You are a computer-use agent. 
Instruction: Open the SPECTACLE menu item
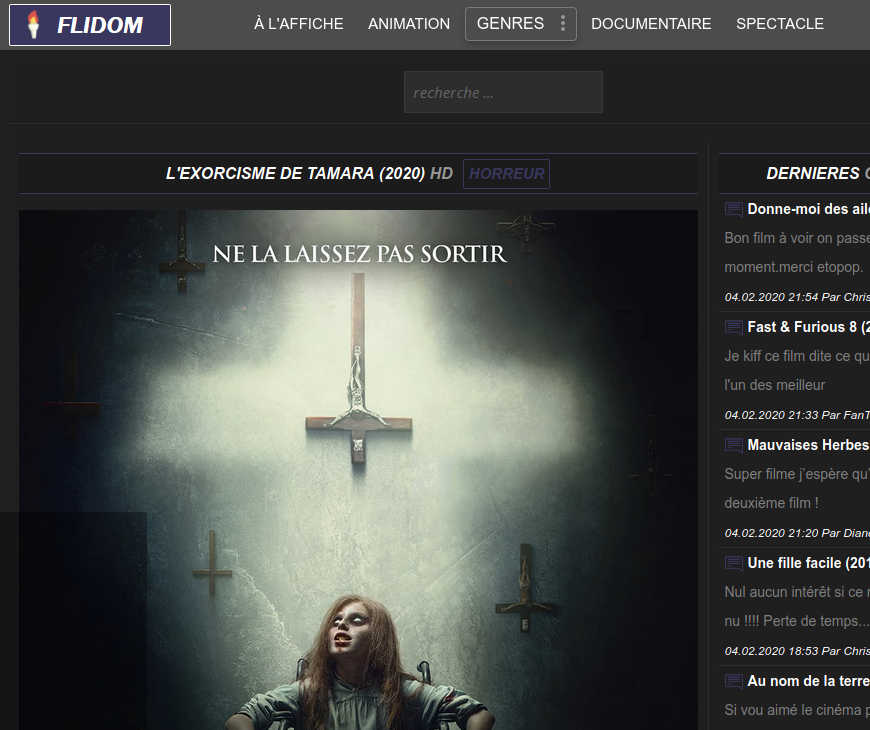click(780, 24)
